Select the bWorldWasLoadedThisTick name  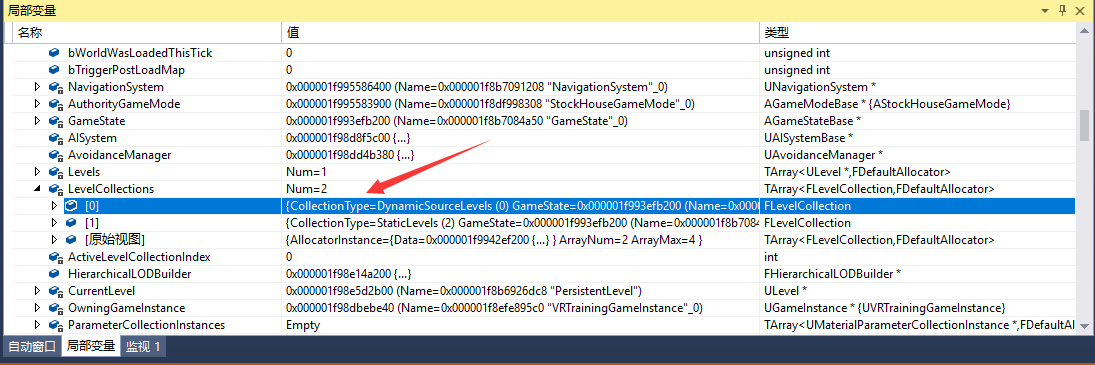pyautogui.click(x=140, y=52)
